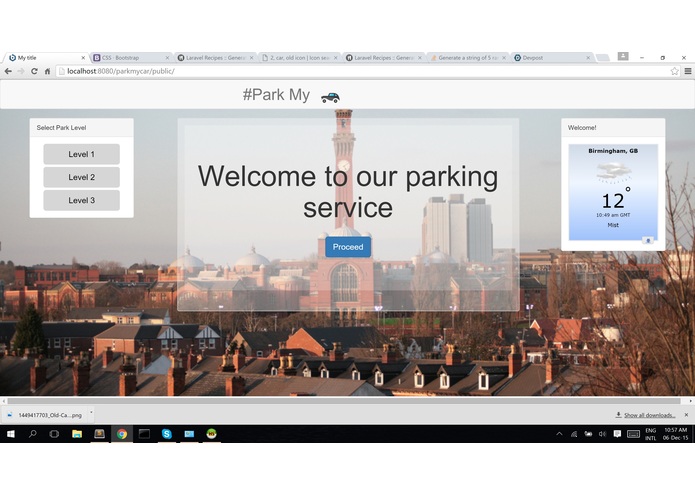Click Chrome user profile icon
Viewport: 695px width, 494px height.
coord(623,56)
